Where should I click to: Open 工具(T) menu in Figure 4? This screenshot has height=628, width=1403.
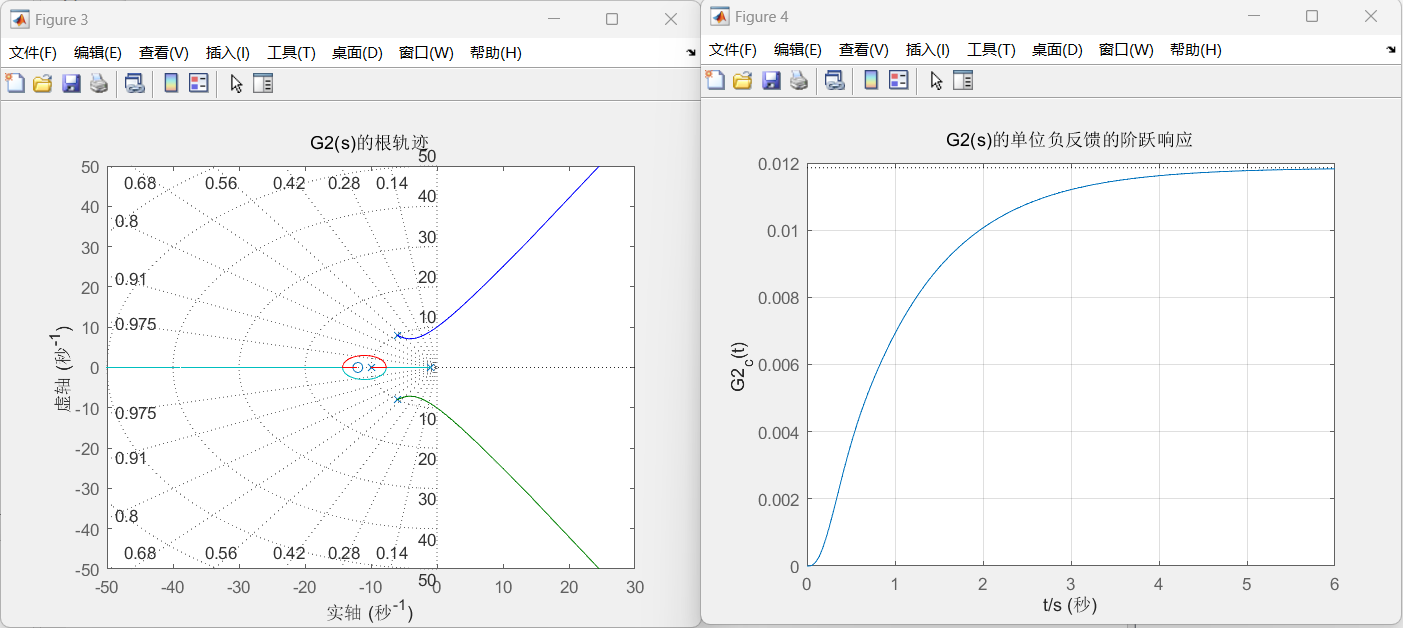pyautogui.click(x=991, y=50)
